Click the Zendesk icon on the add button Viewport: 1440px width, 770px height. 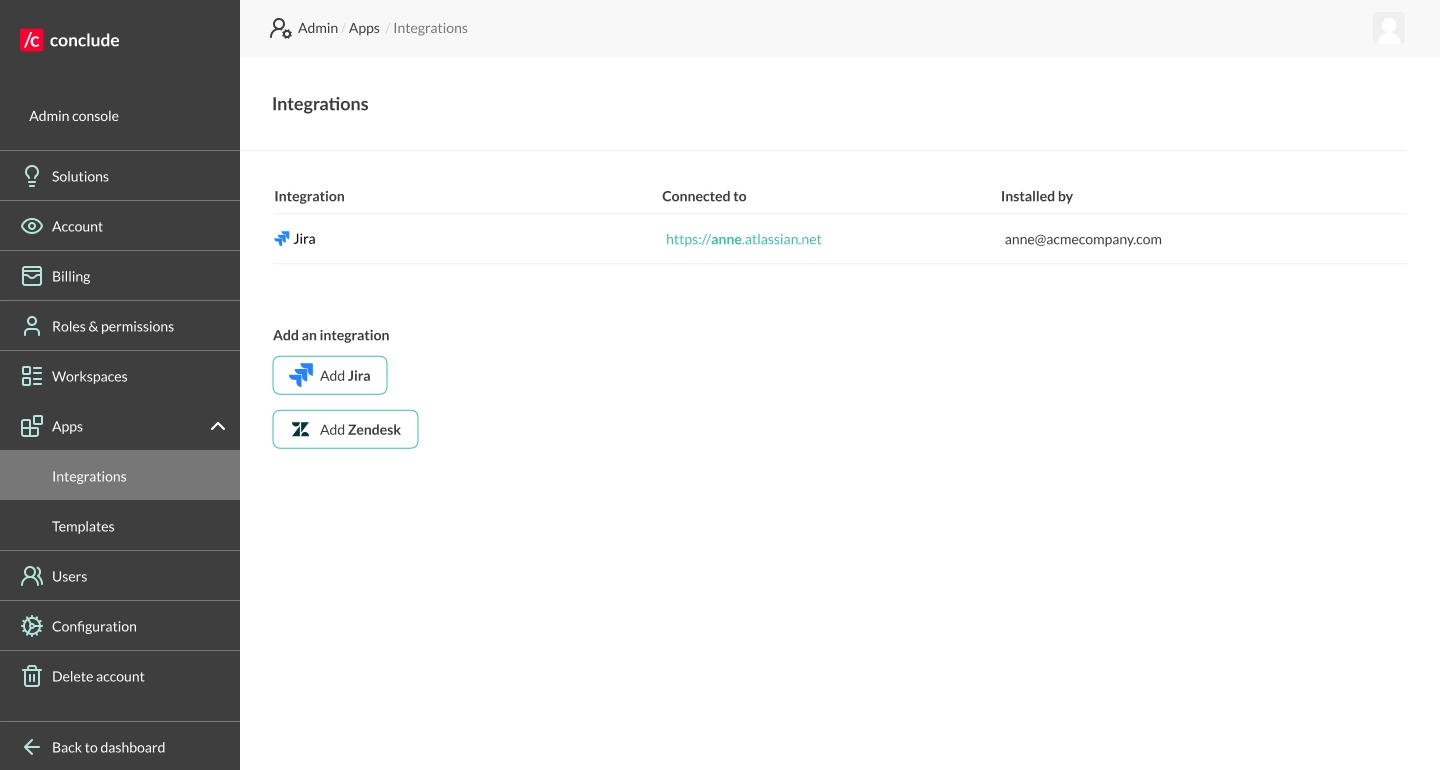coord(301,429)
